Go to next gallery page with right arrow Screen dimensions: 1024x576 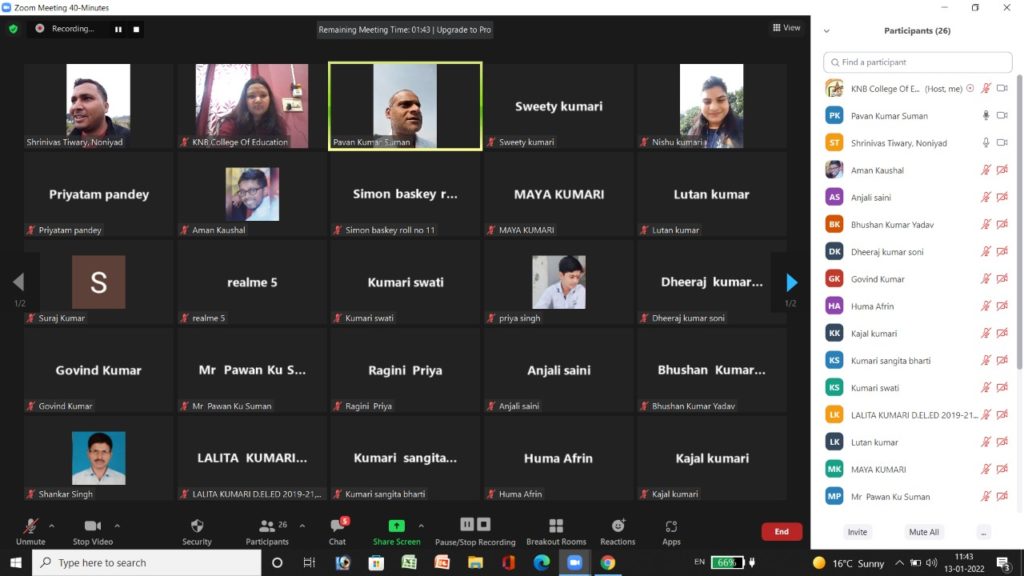(791, 282)
